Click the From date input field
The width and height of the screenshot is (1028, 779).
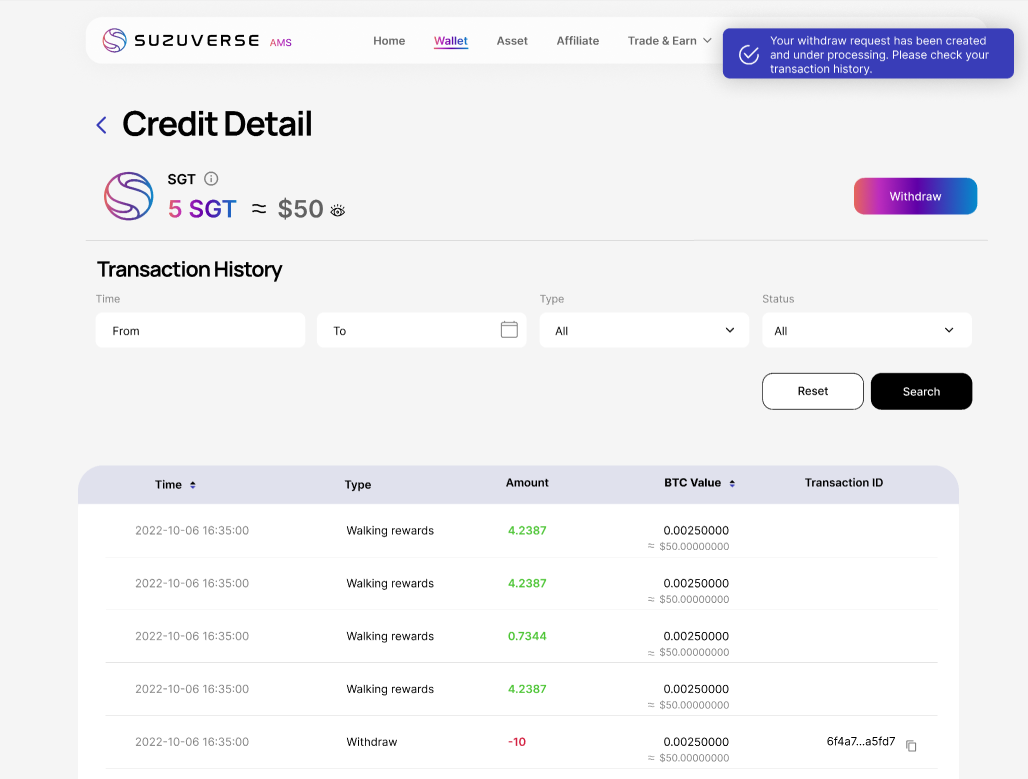tap(200, 330)
